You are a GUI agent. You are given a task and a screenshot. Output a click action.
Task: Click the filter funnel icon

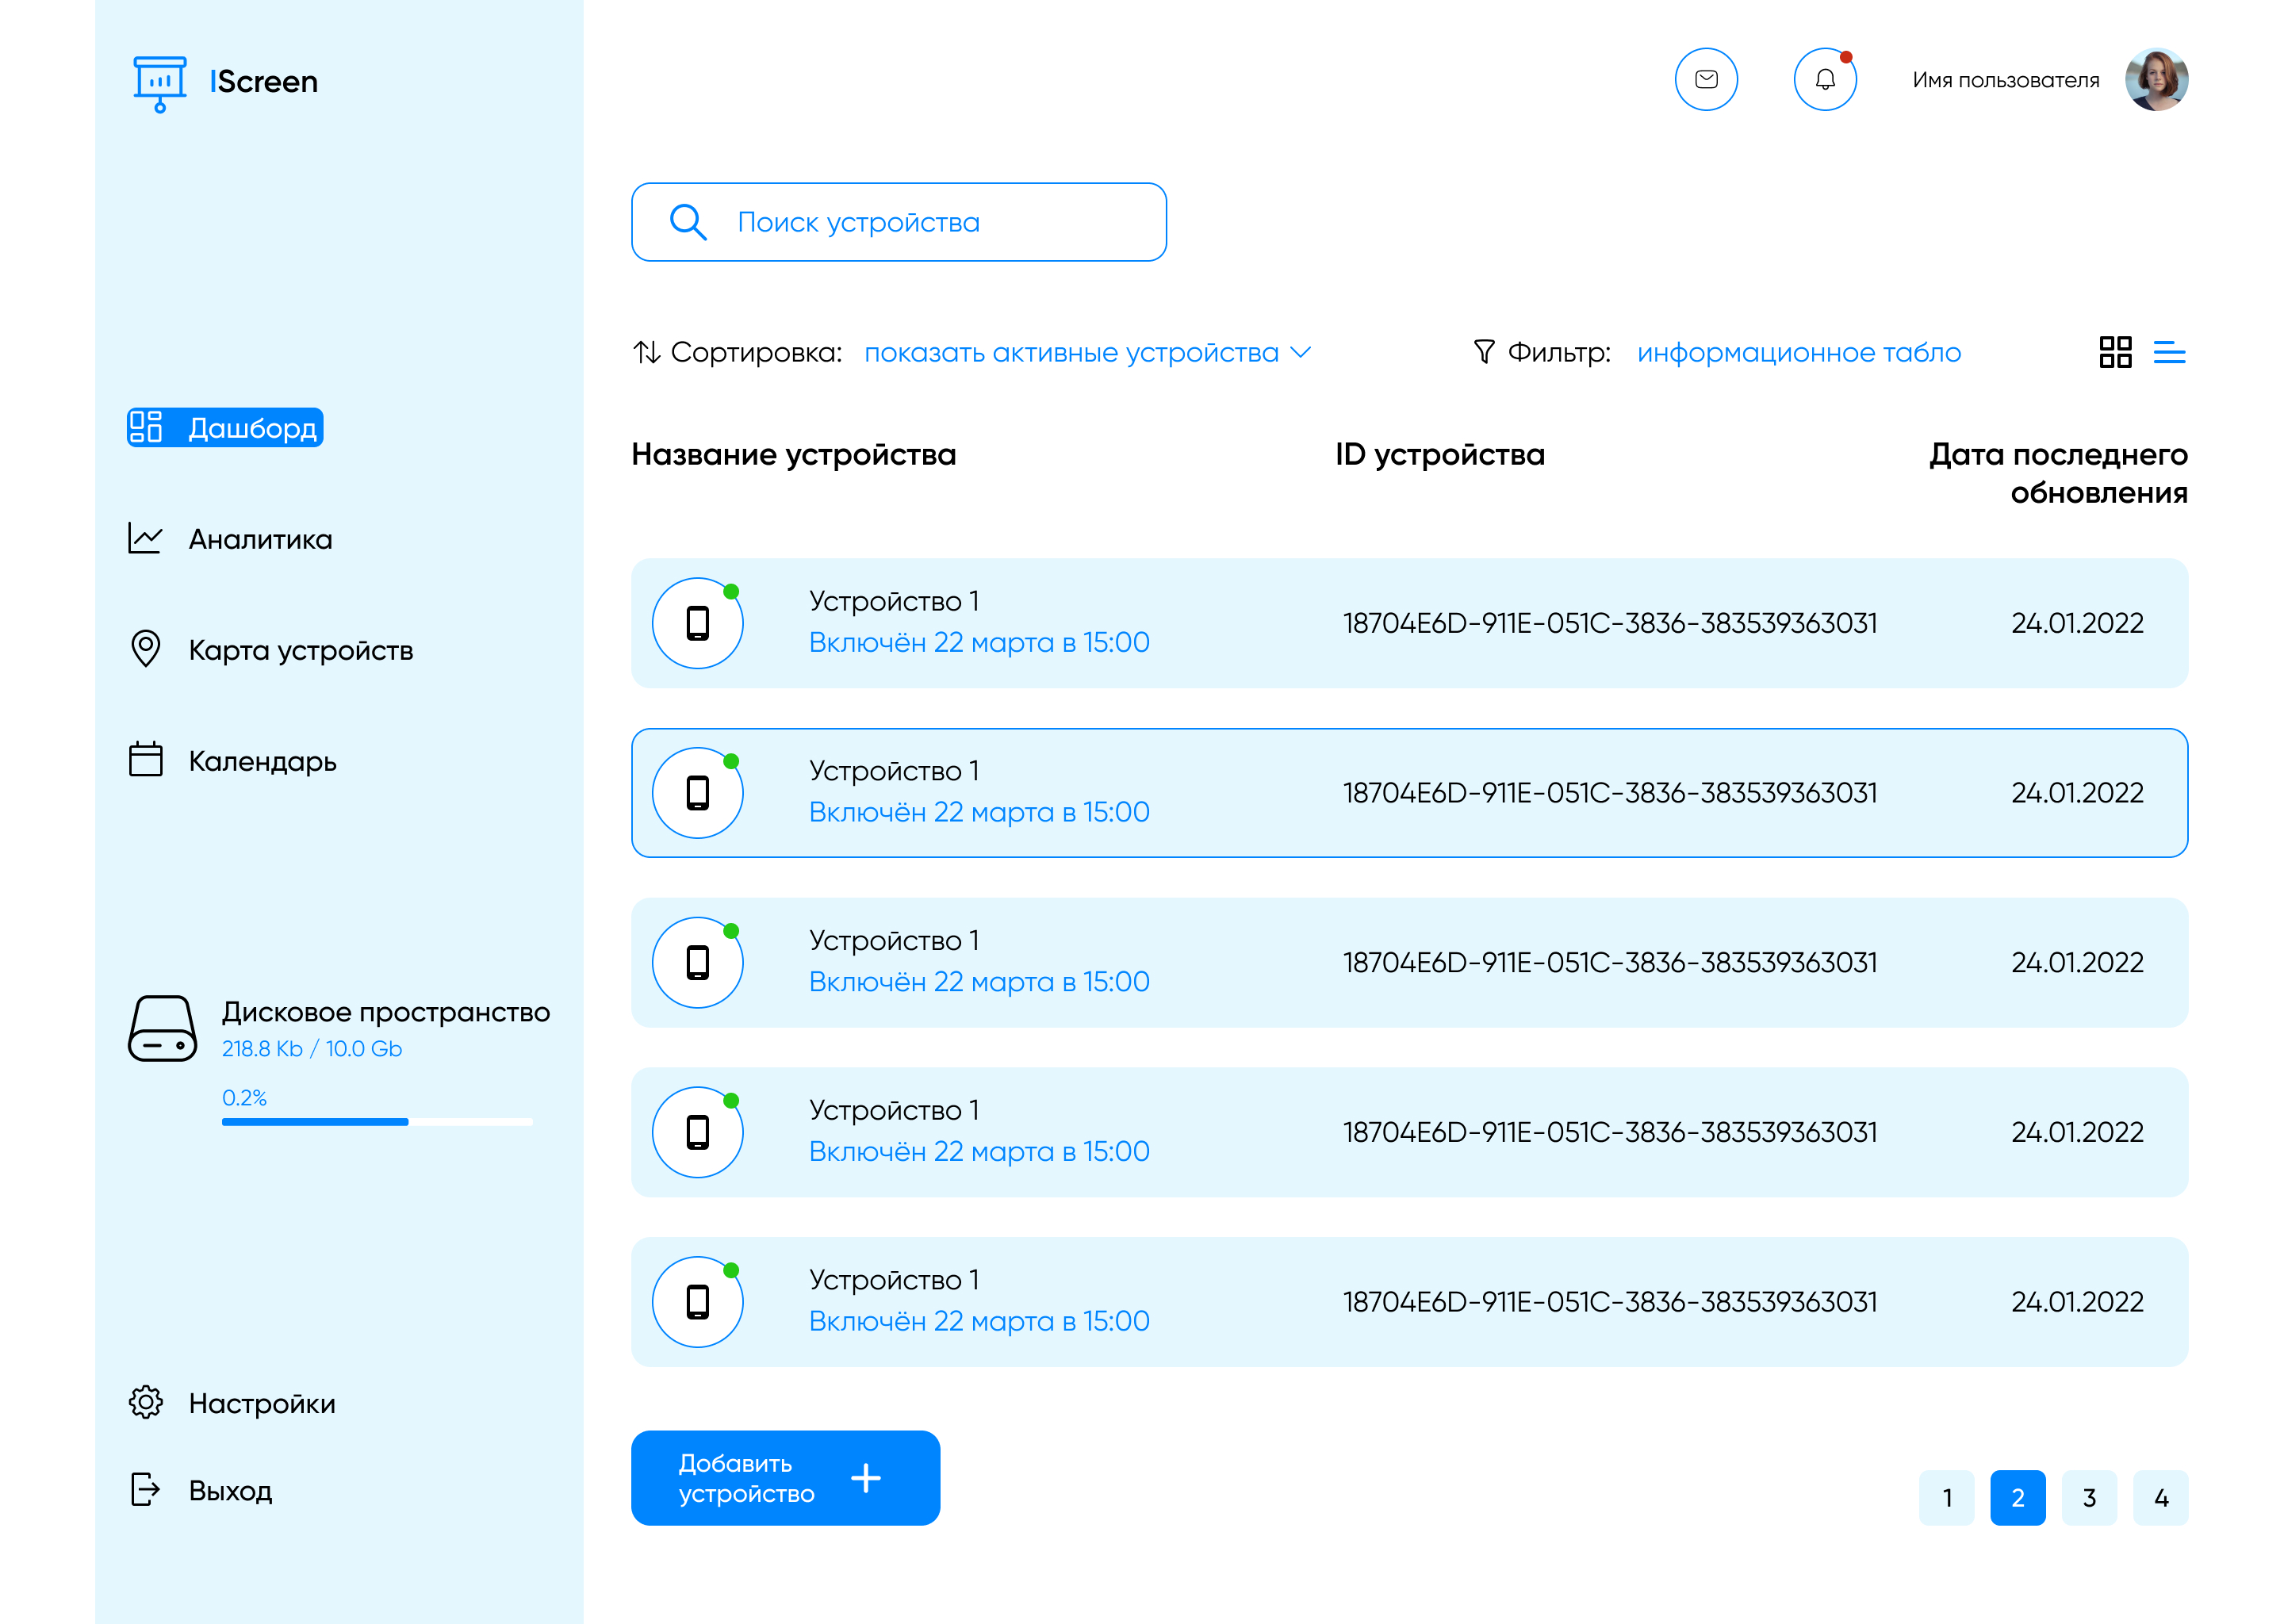click(x=1484, y=352)
